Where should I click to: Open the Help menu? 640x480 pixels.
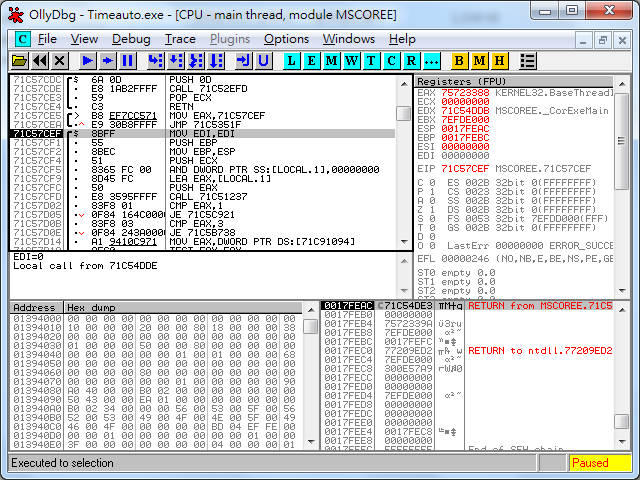click(402, 39)
